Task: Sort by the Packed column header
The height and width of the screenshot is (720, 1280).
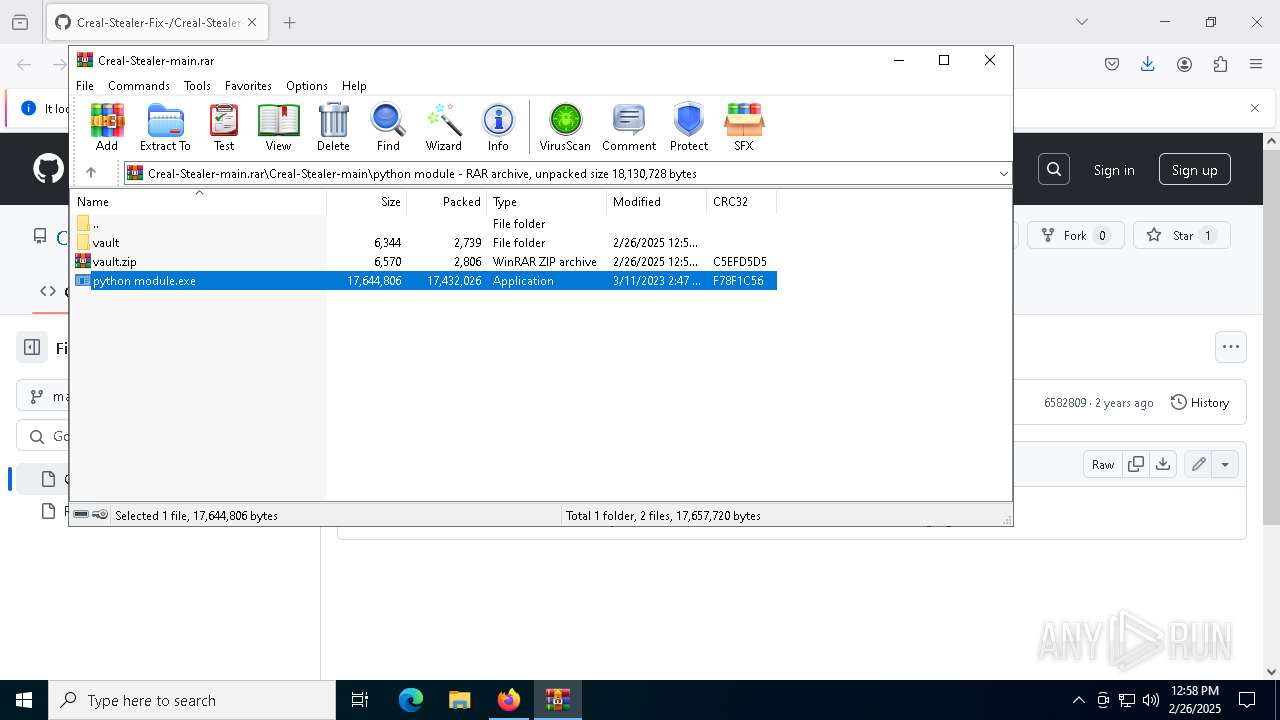Action: click(x=447, y=201)
